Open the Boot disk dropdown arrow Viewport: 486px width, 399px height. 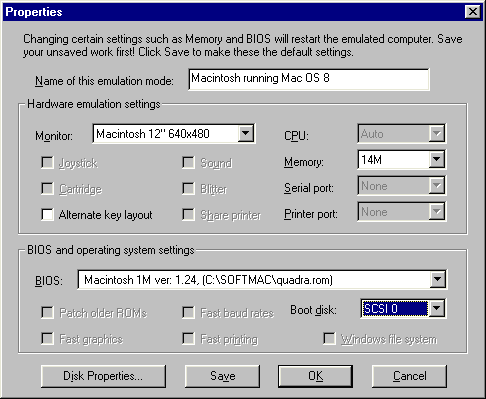[436, 309]
